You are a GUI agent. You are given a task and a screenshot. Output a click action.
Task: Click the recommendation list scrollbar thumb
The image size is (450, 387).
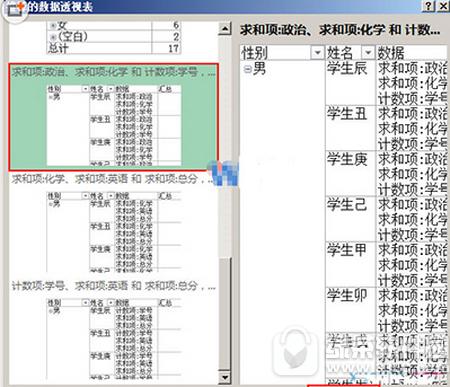225,313
